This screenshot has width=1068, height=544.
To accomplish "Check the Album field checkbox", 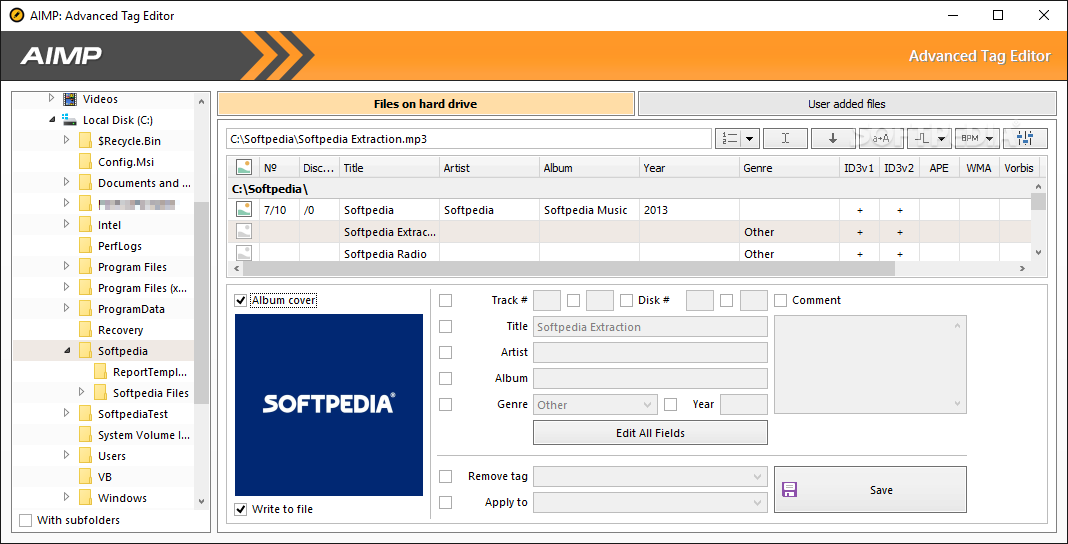I will point(445,379).
